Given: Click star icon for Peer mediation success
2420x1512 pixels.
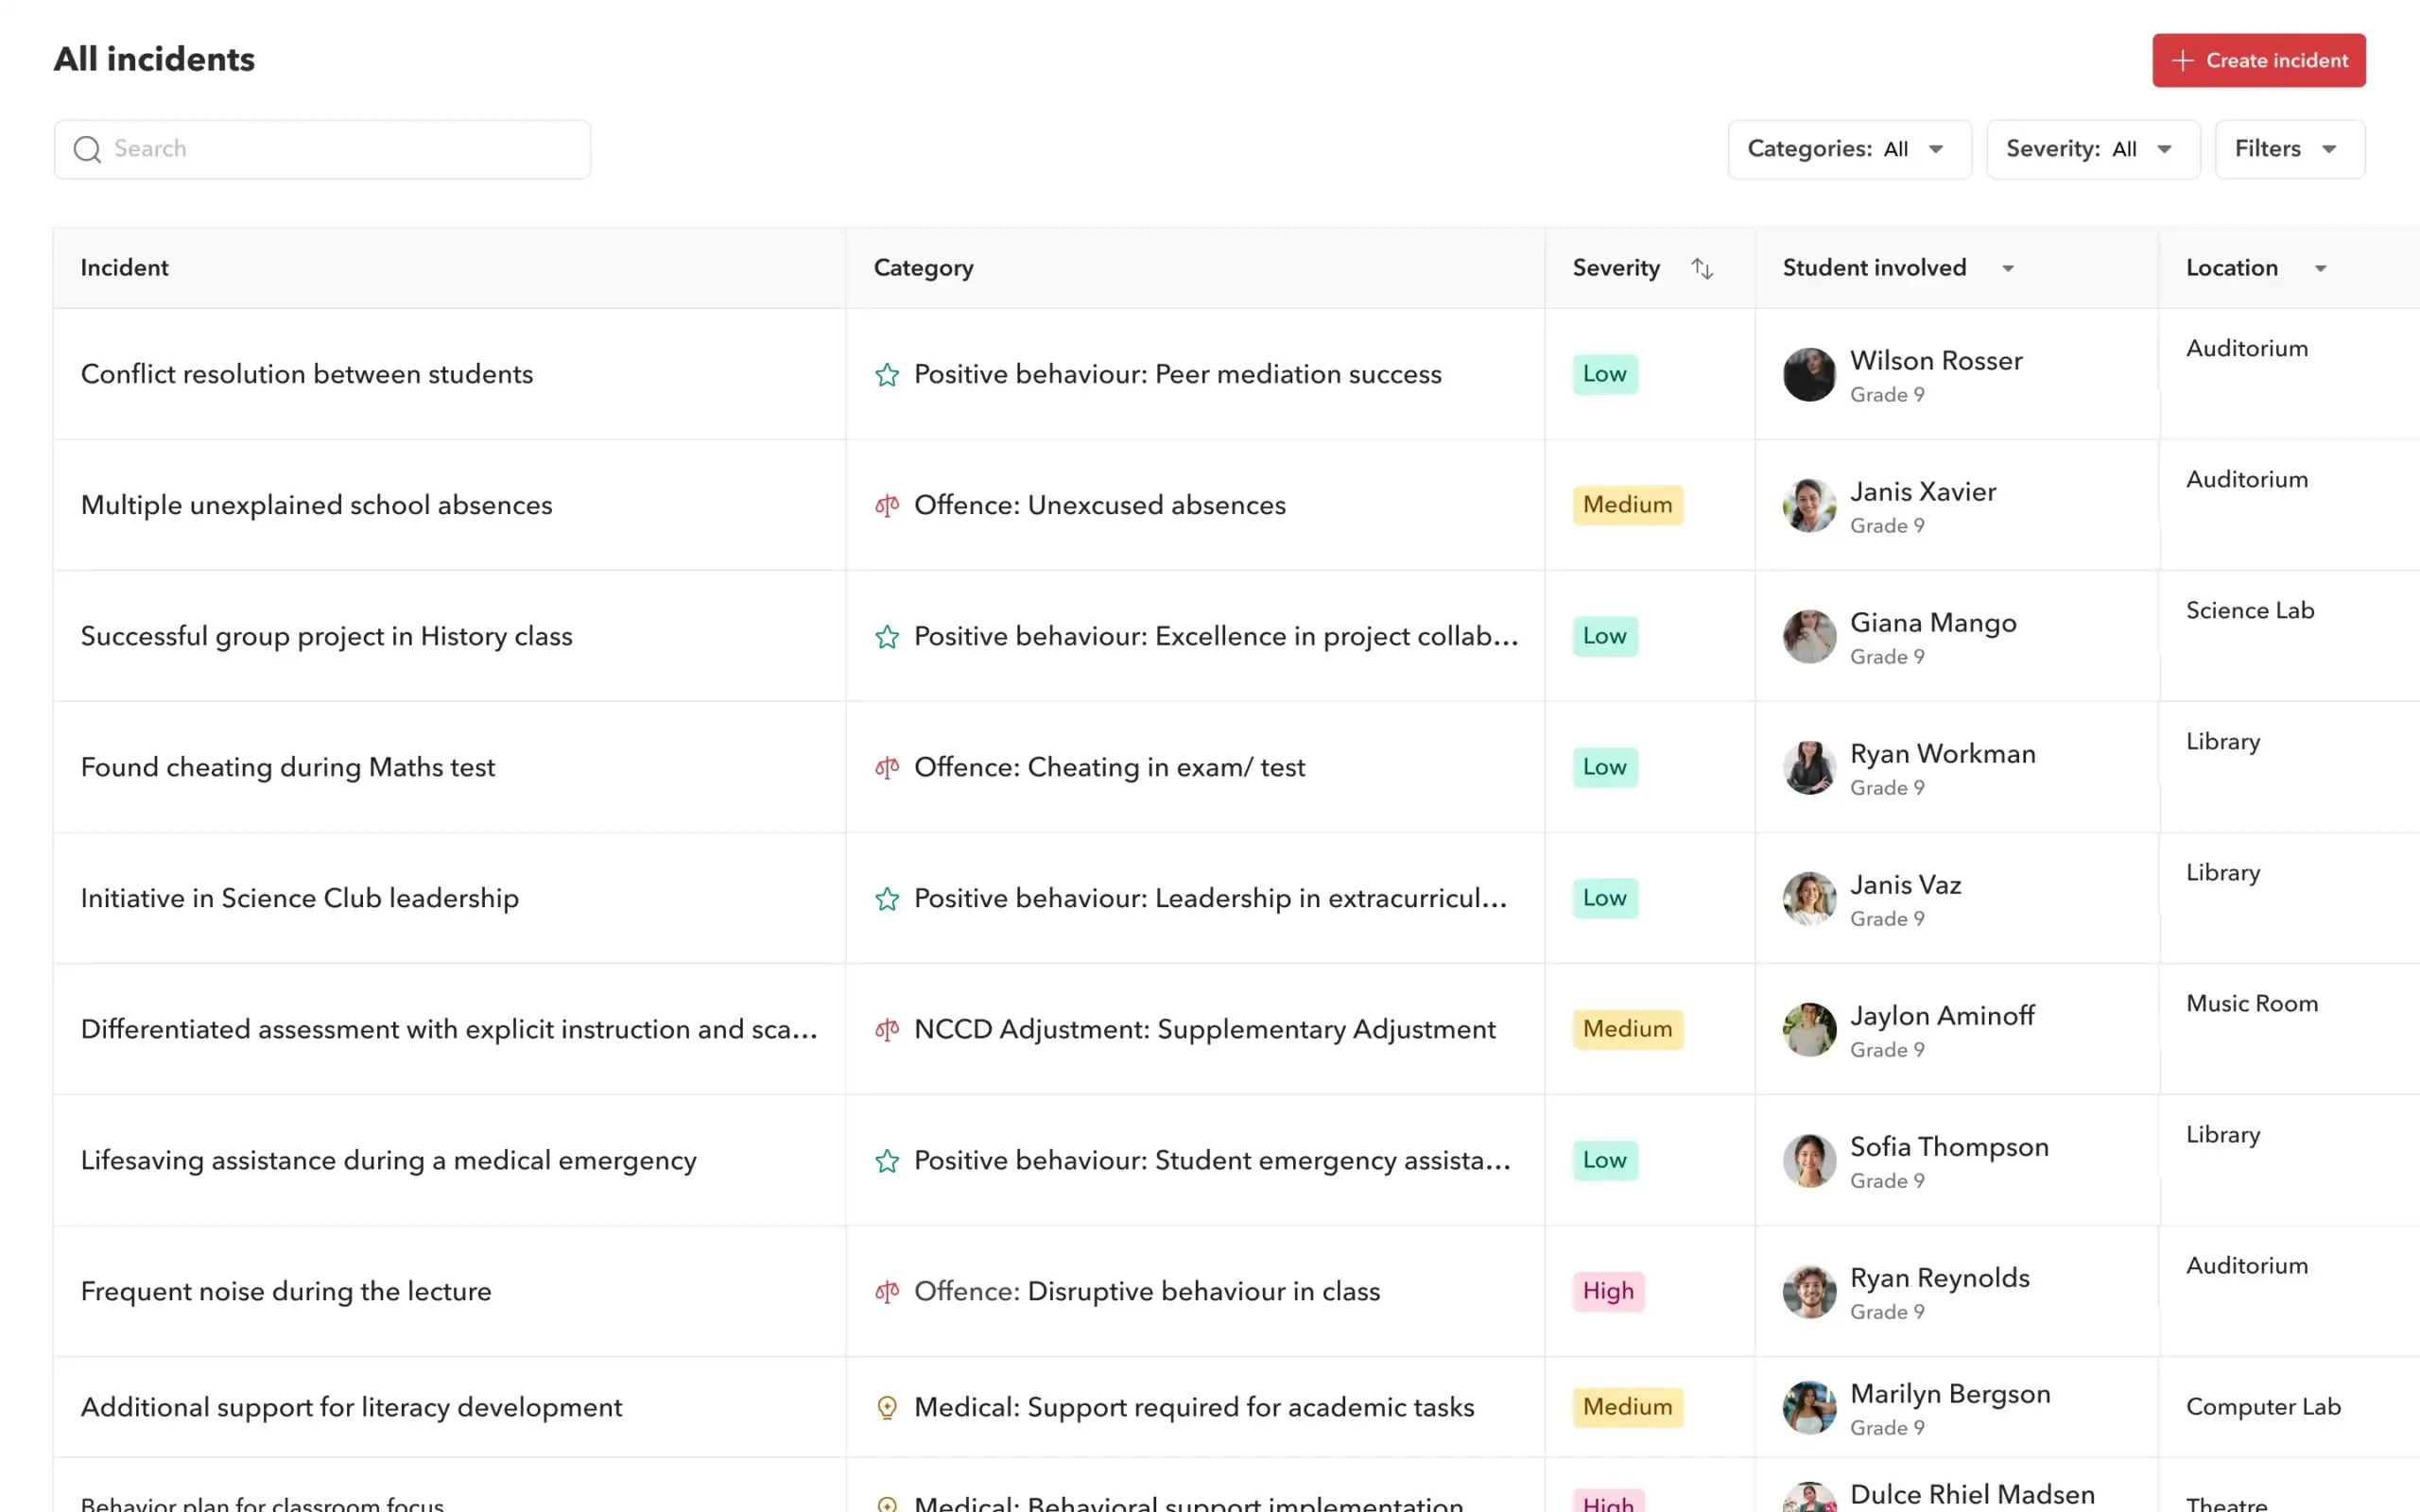Looking at the screenshot, I should click(886, 374).
